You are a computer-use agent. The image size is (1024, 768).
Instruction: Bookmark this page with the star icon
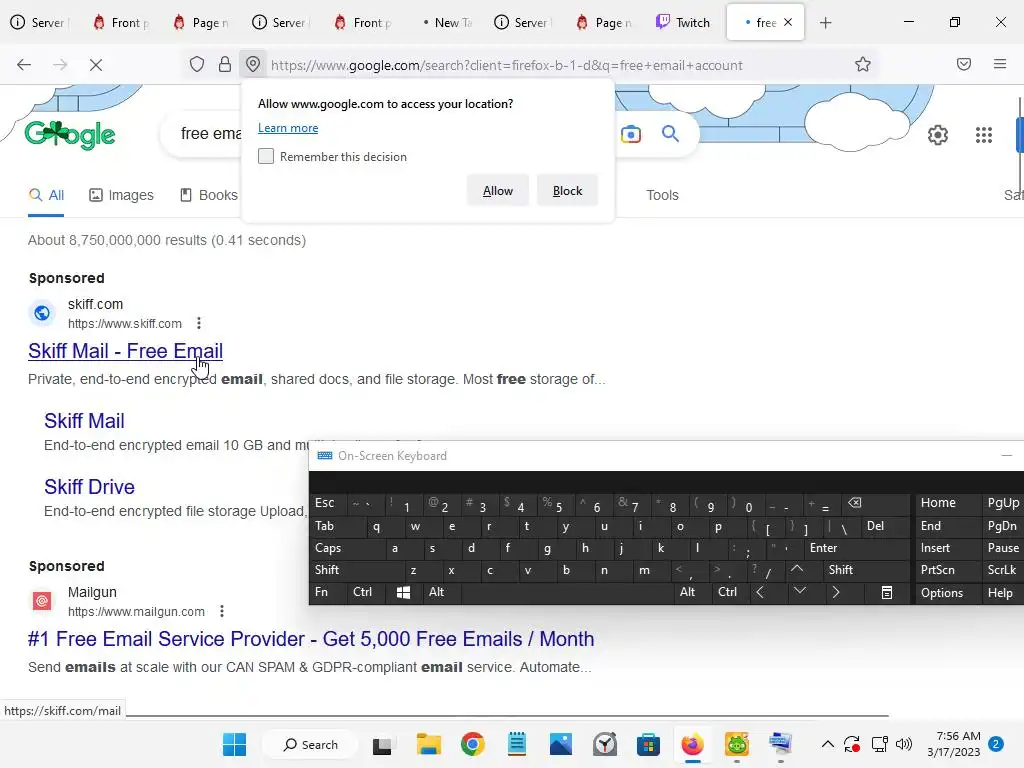coord(863,65)
